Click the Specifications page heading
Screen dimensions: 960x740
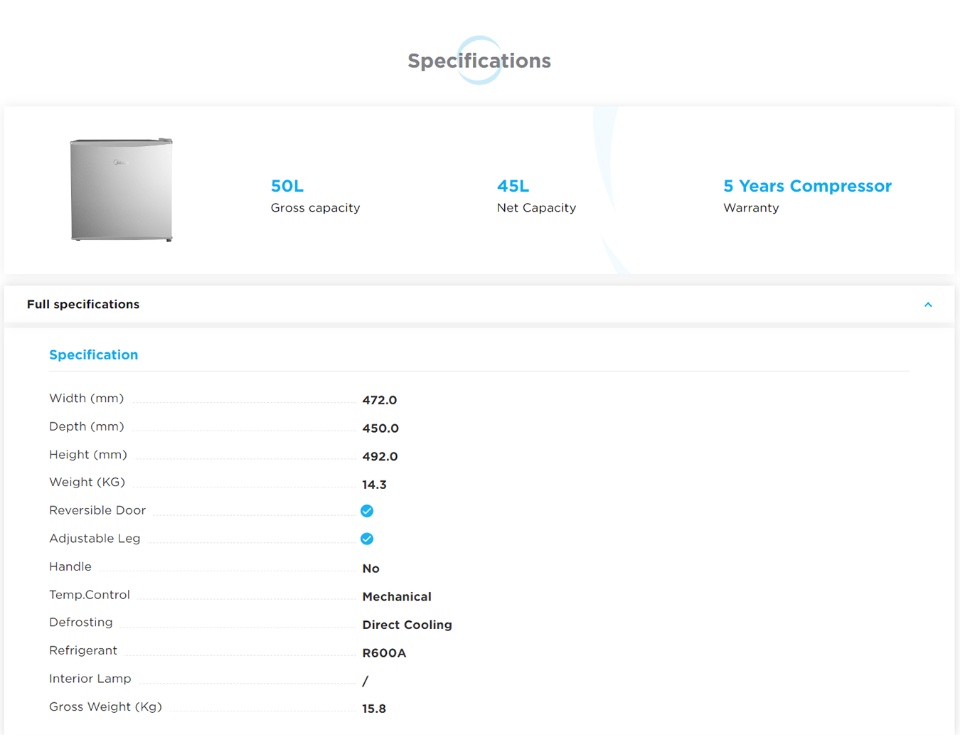click(479, 61)
